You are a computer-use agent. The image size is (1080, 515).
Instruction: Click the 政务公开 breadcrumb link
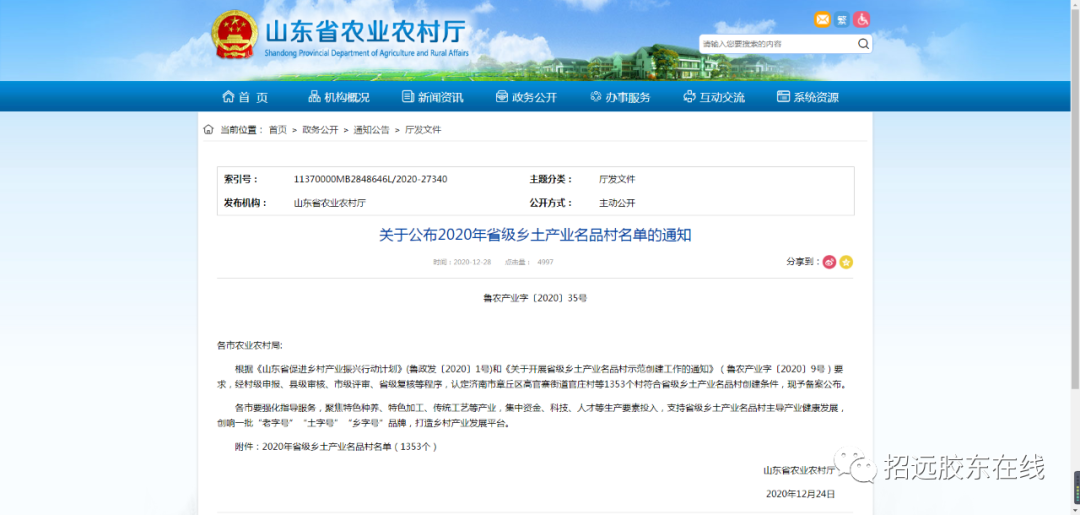click(x=320, y=130)
